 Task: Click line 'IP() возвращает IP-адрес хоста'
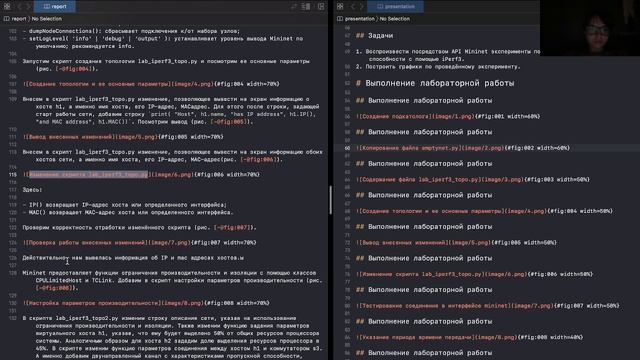124,205
